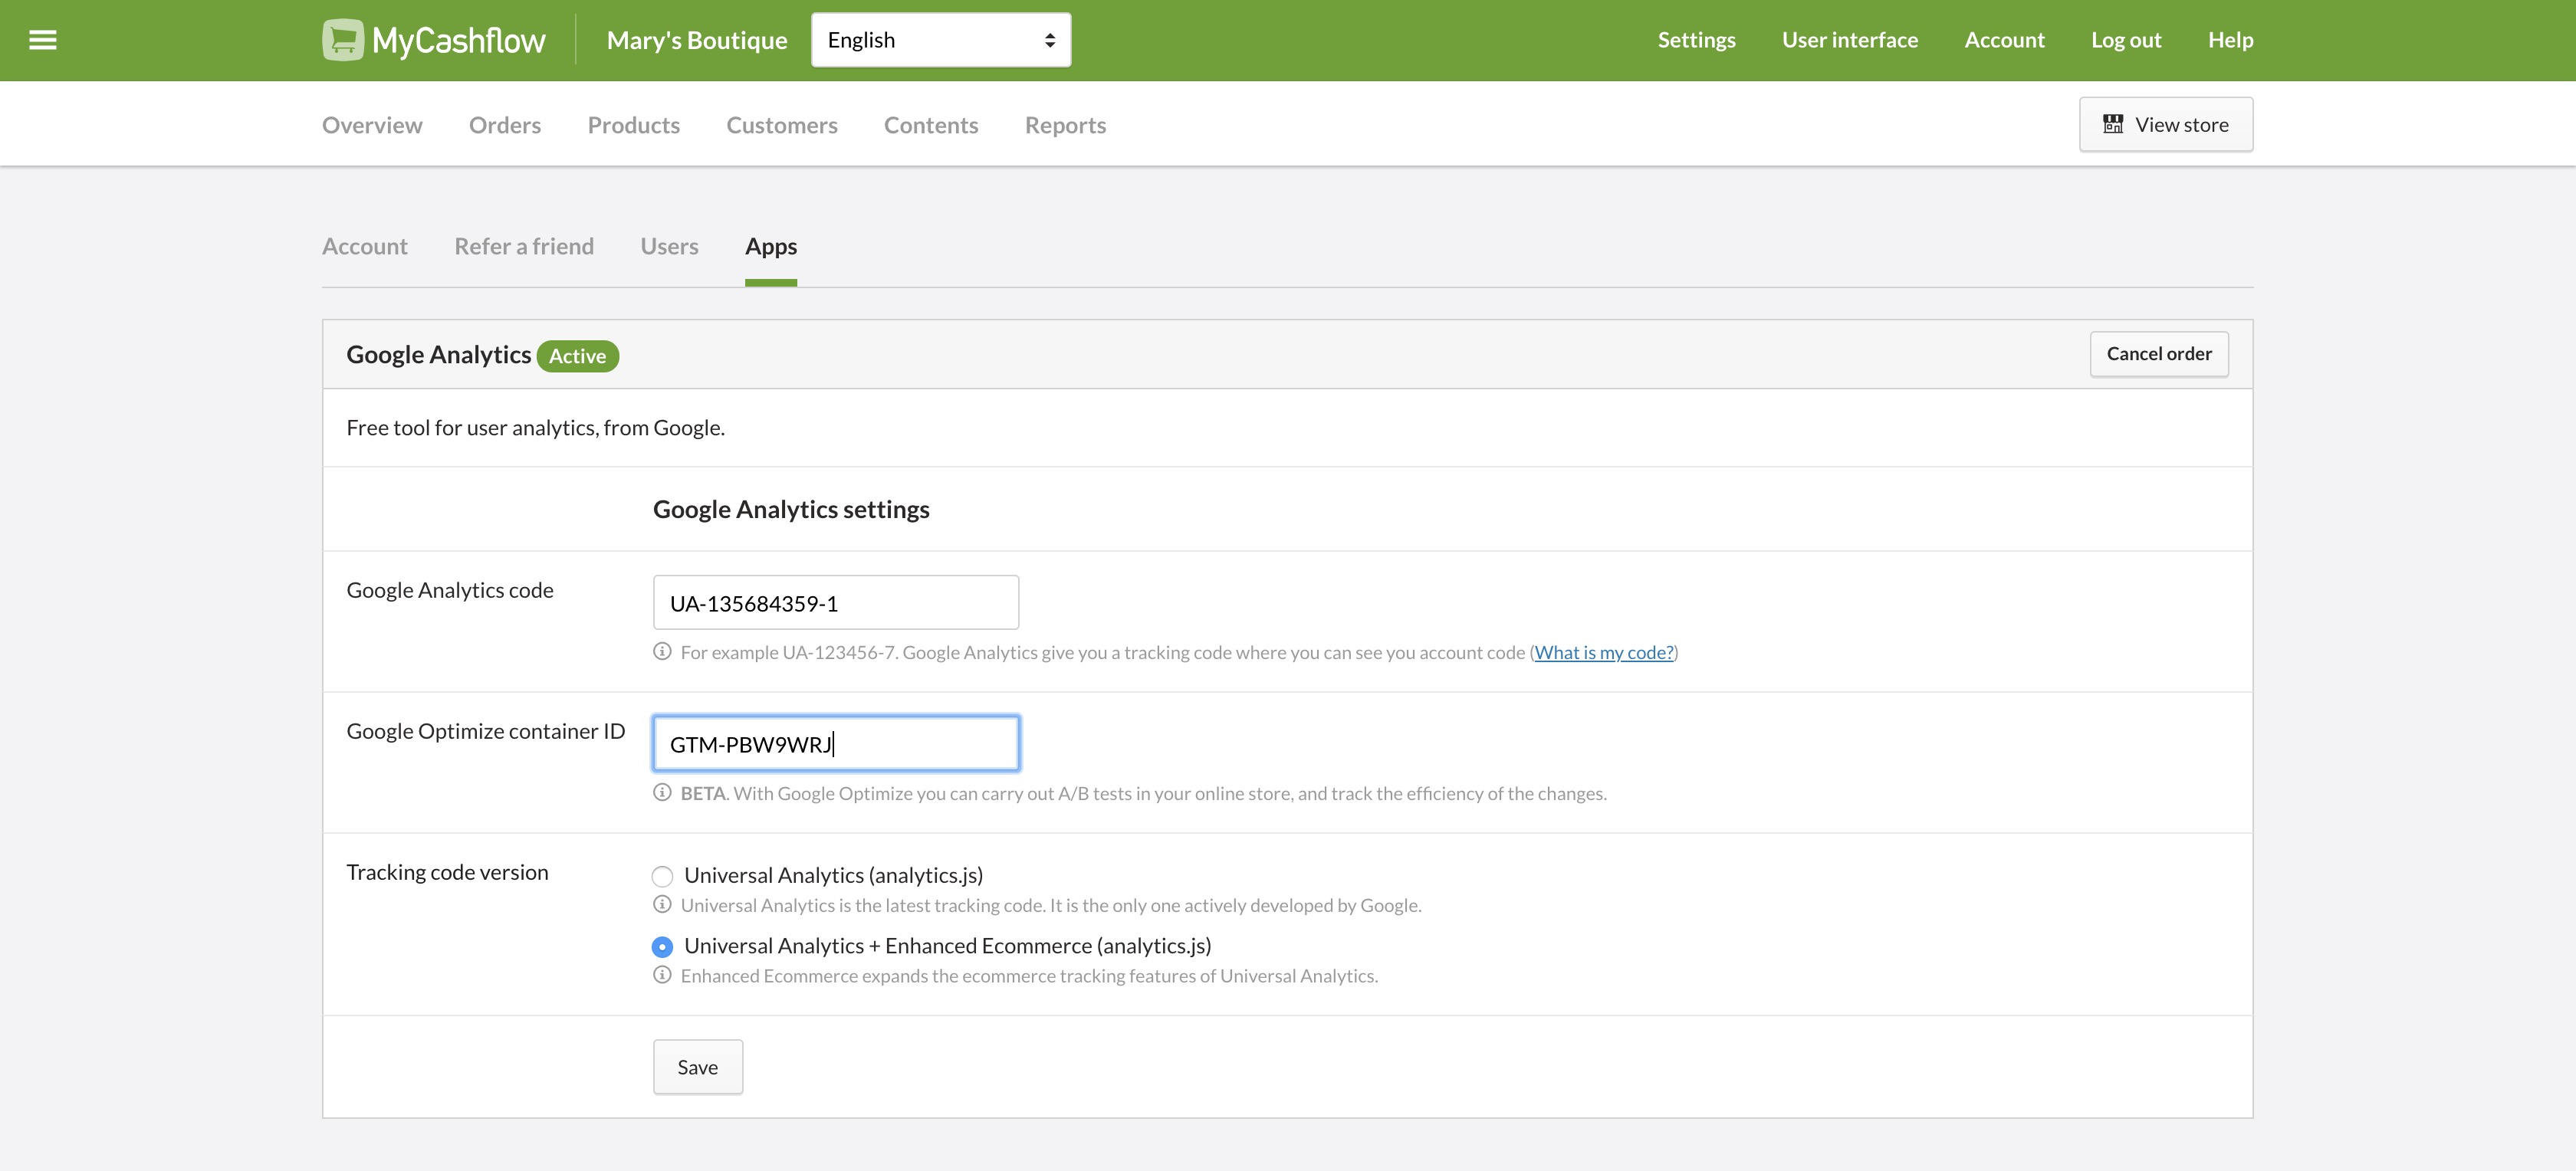Click info icon beside Analytics code hint
The image size is (2576, 1171).
click(x=662, y=651)
